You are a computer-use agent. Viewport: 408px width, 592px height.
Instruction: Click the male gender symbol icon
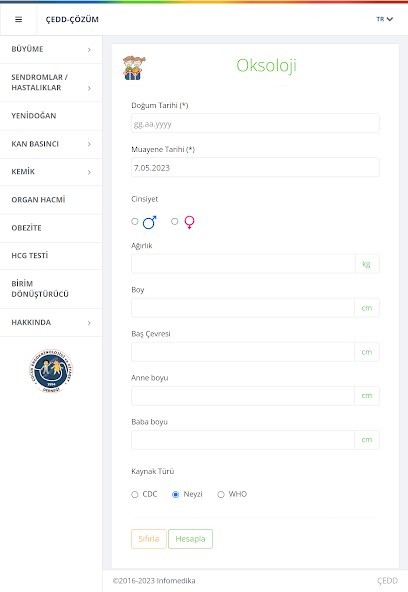click(x=149, y=222)
